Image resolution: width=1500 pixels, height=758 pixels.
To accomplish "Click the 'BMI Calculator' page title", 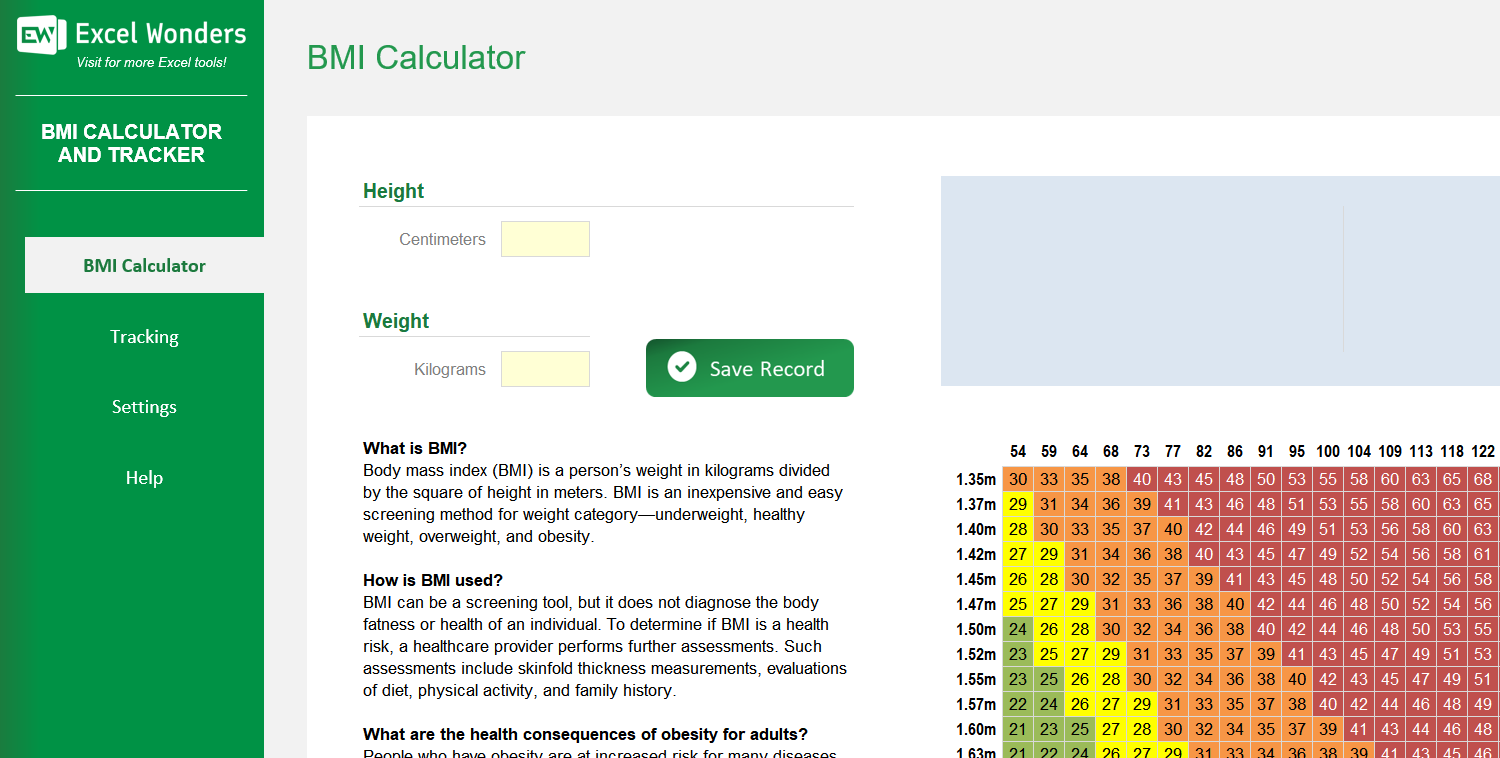I will [x=416, y=58].
